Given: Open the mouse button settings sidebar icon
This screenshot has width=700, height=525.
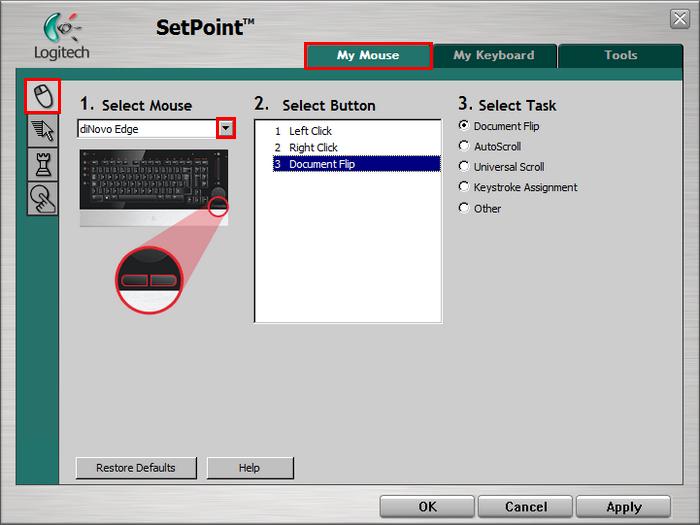Looking at the screenshot, I should point(43,96).
